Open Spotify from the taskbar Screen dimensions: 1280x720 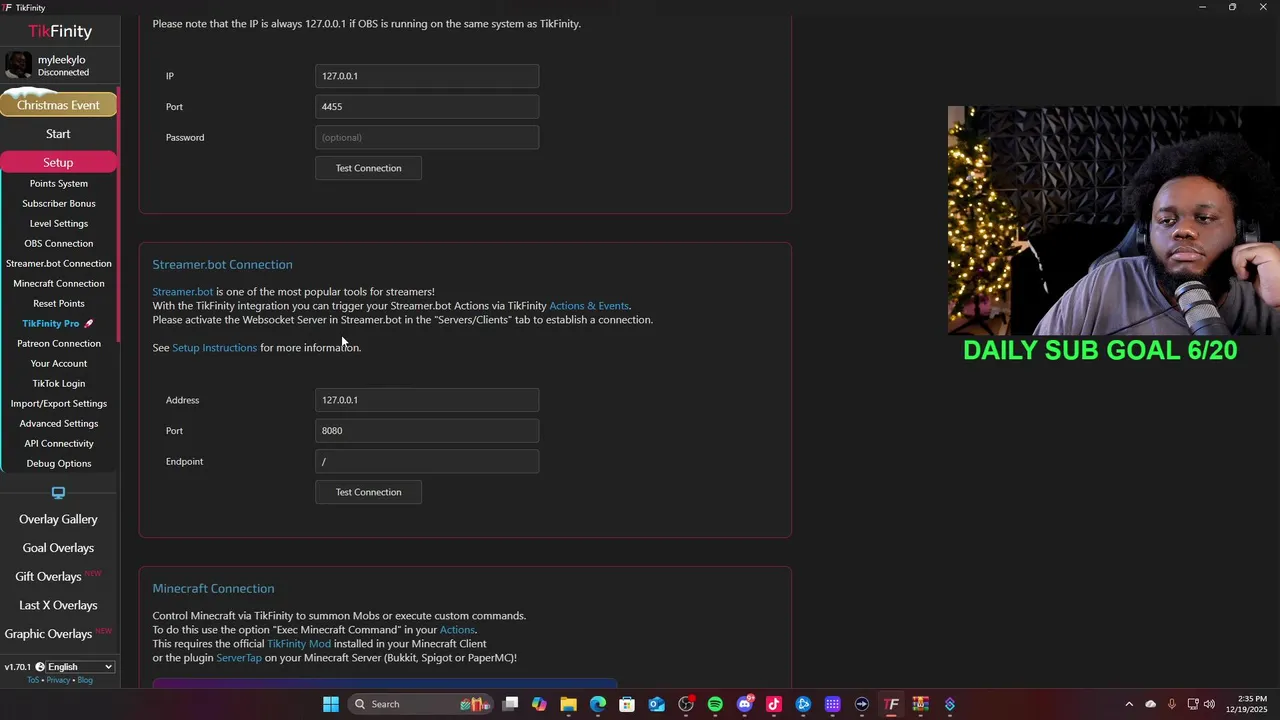click(715, 704)
